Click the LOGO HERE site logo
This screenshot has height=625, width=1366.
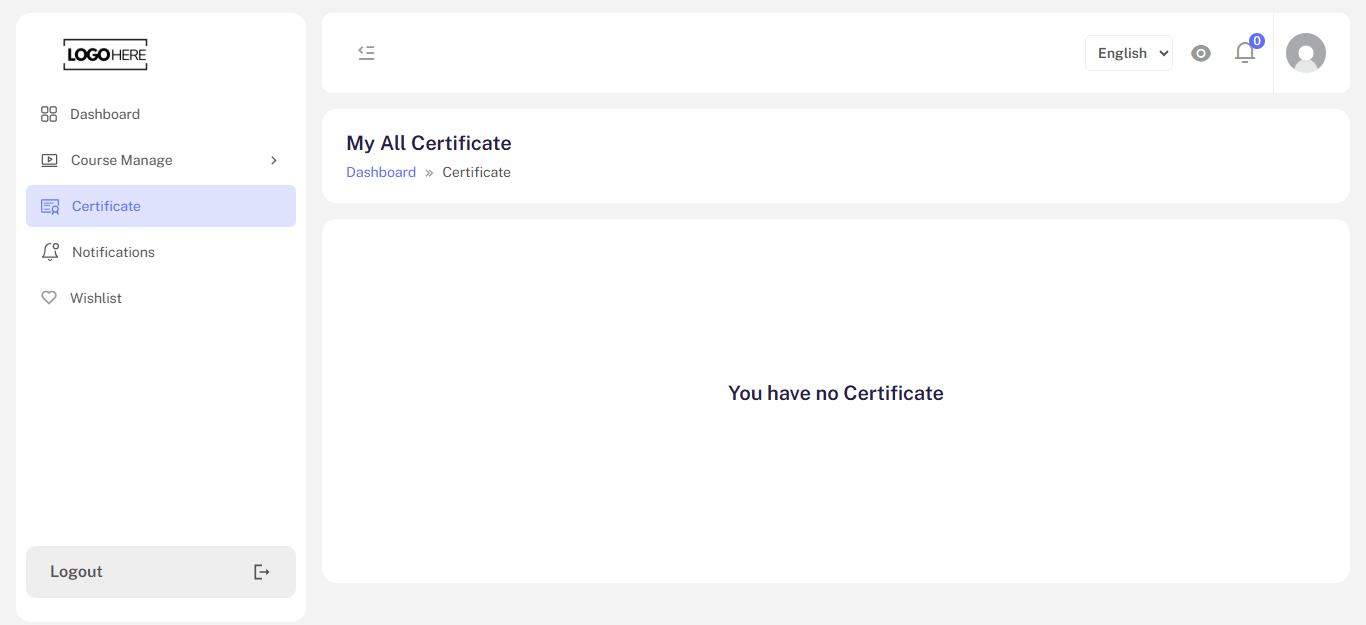(105, 54)
